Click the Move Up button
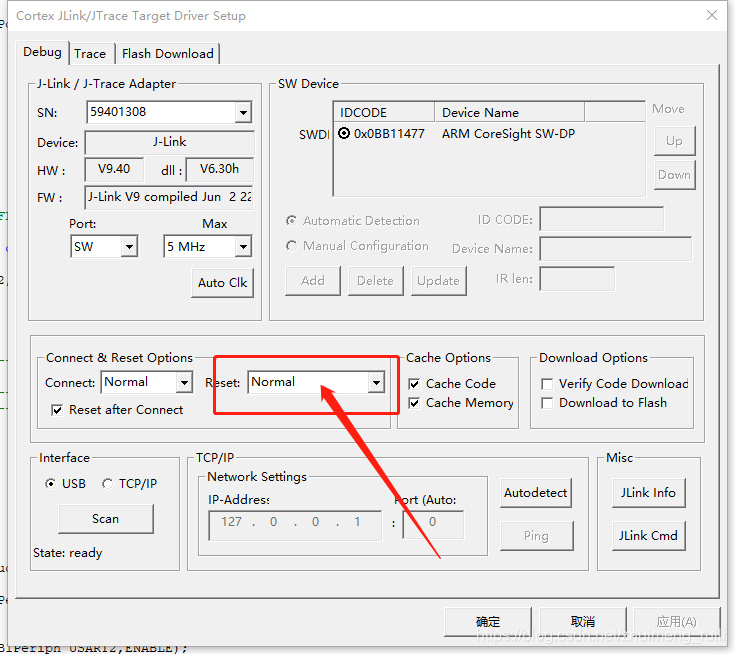The width and height of the screenshot is (735, 654). pyautogui.click(x=674, y=141)
